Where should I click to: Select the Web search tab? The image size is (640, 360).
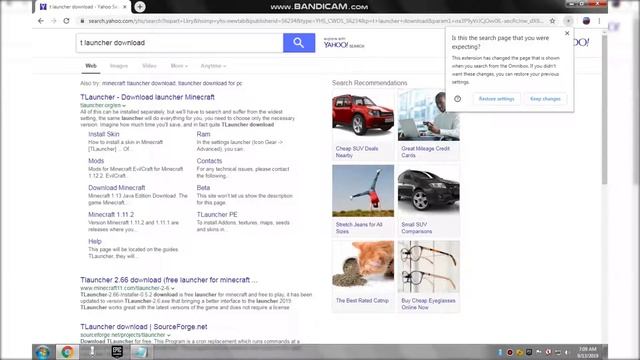click(x=91, y=66)
